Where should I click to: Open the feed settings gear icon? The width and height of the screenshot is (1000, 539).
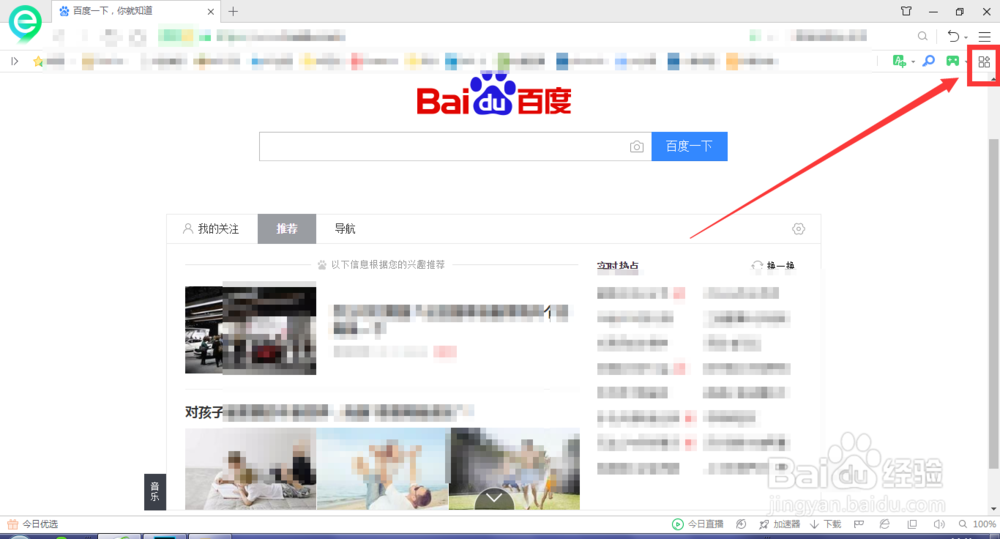point(798,229)
